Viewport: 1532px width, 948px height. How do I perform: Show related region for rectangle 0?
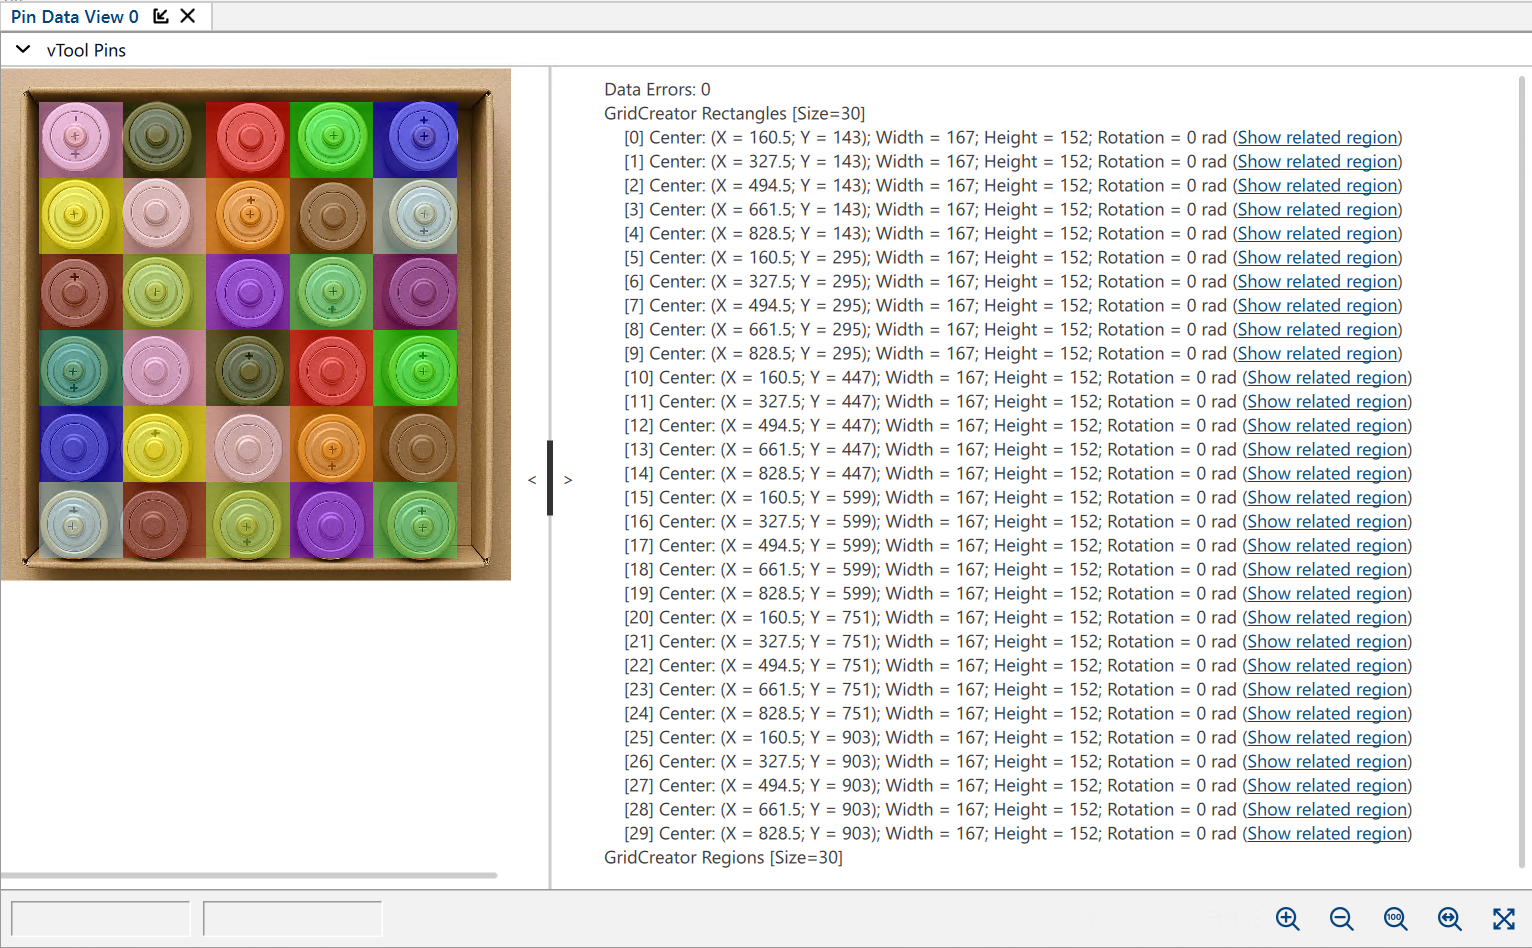pyautogui.click(x=1317, y=138)
